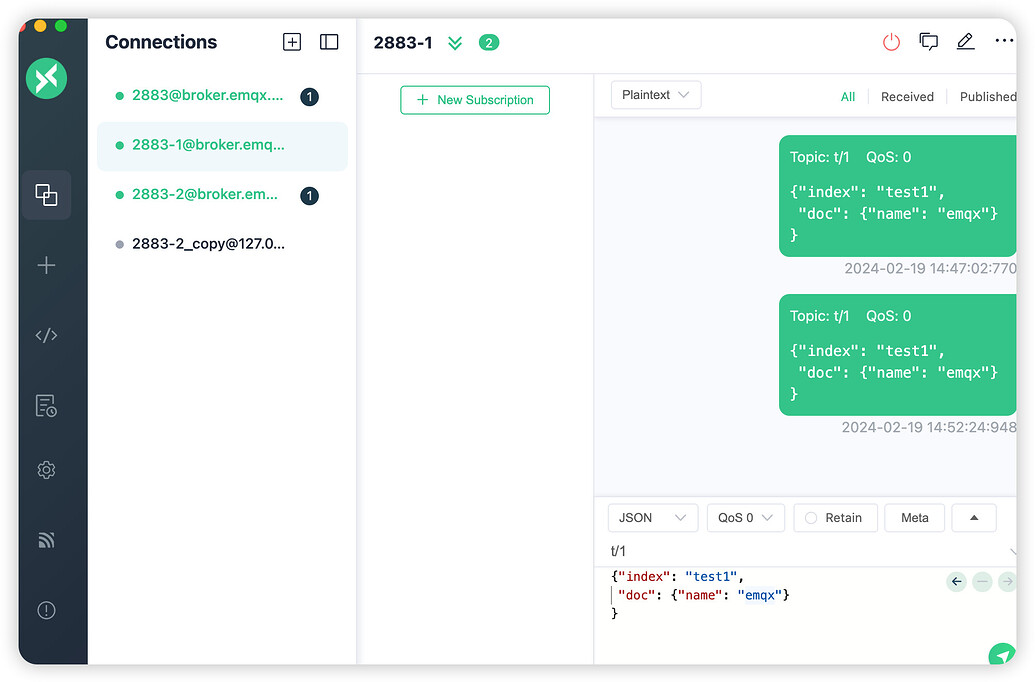Expand connection details with green double chevron
Screen dimensions: 1035x682
455,43
